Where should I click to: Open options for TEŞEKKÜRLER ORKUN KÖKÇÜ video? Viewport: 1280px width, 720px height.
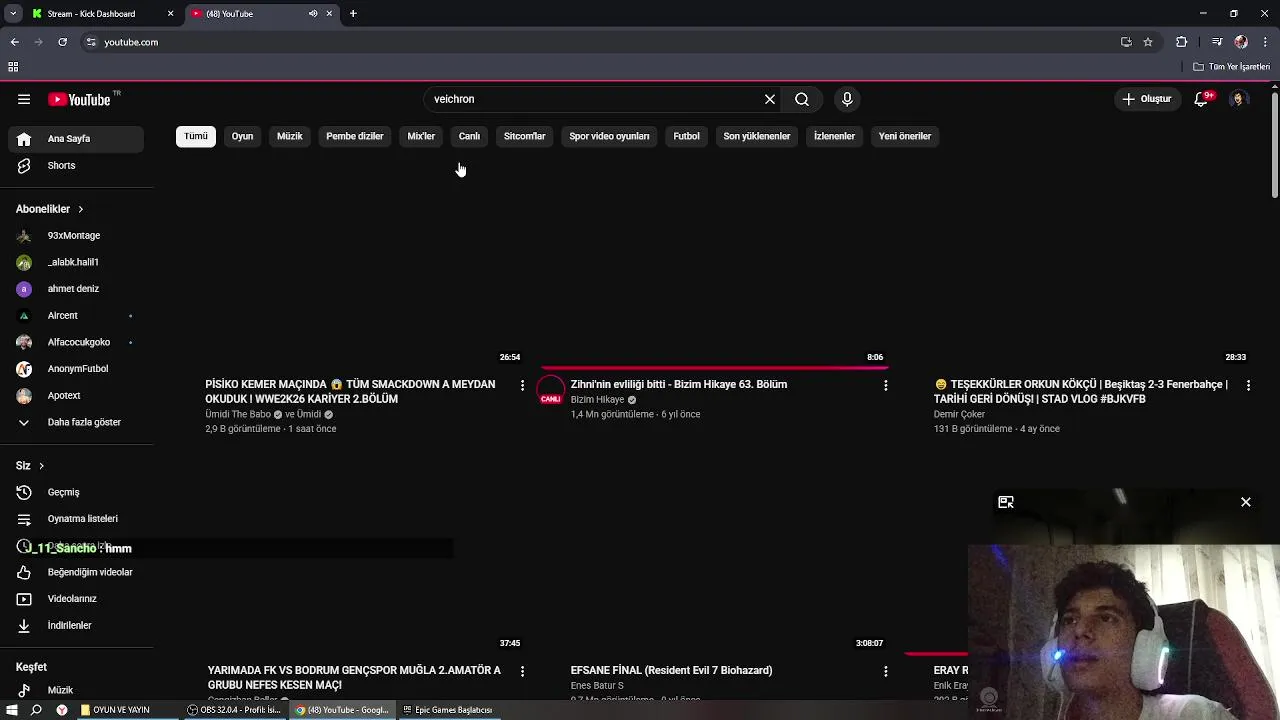(1249, 385)
